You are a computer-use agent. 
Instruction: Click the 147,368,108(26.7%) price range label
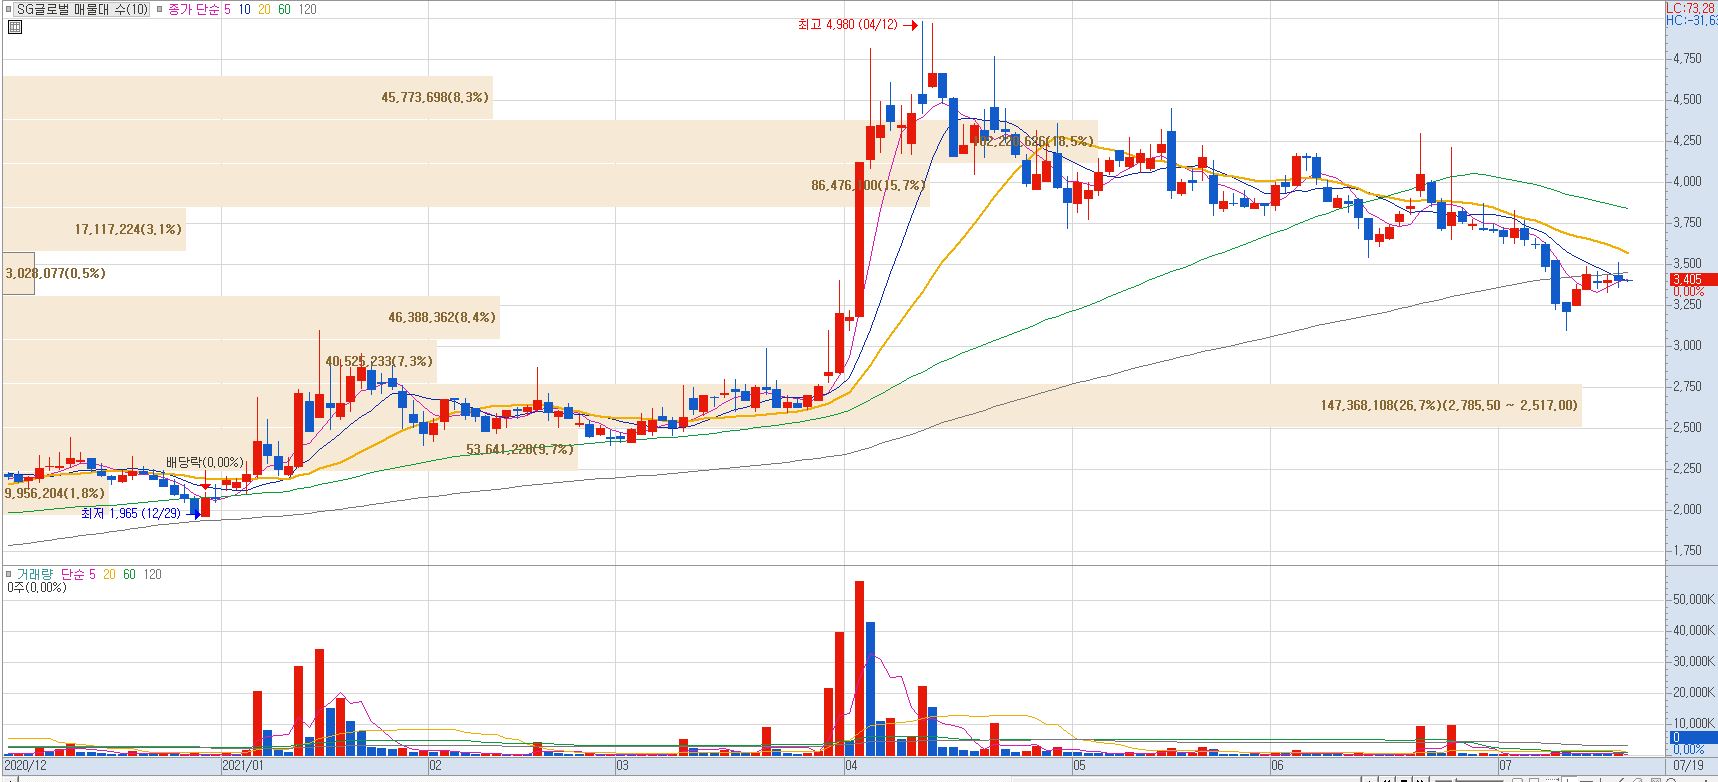[1449, 405]
